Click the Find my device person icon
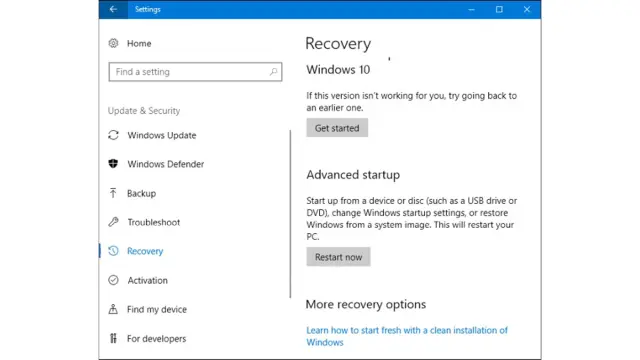Screen dimensions: 640x360 113,309
